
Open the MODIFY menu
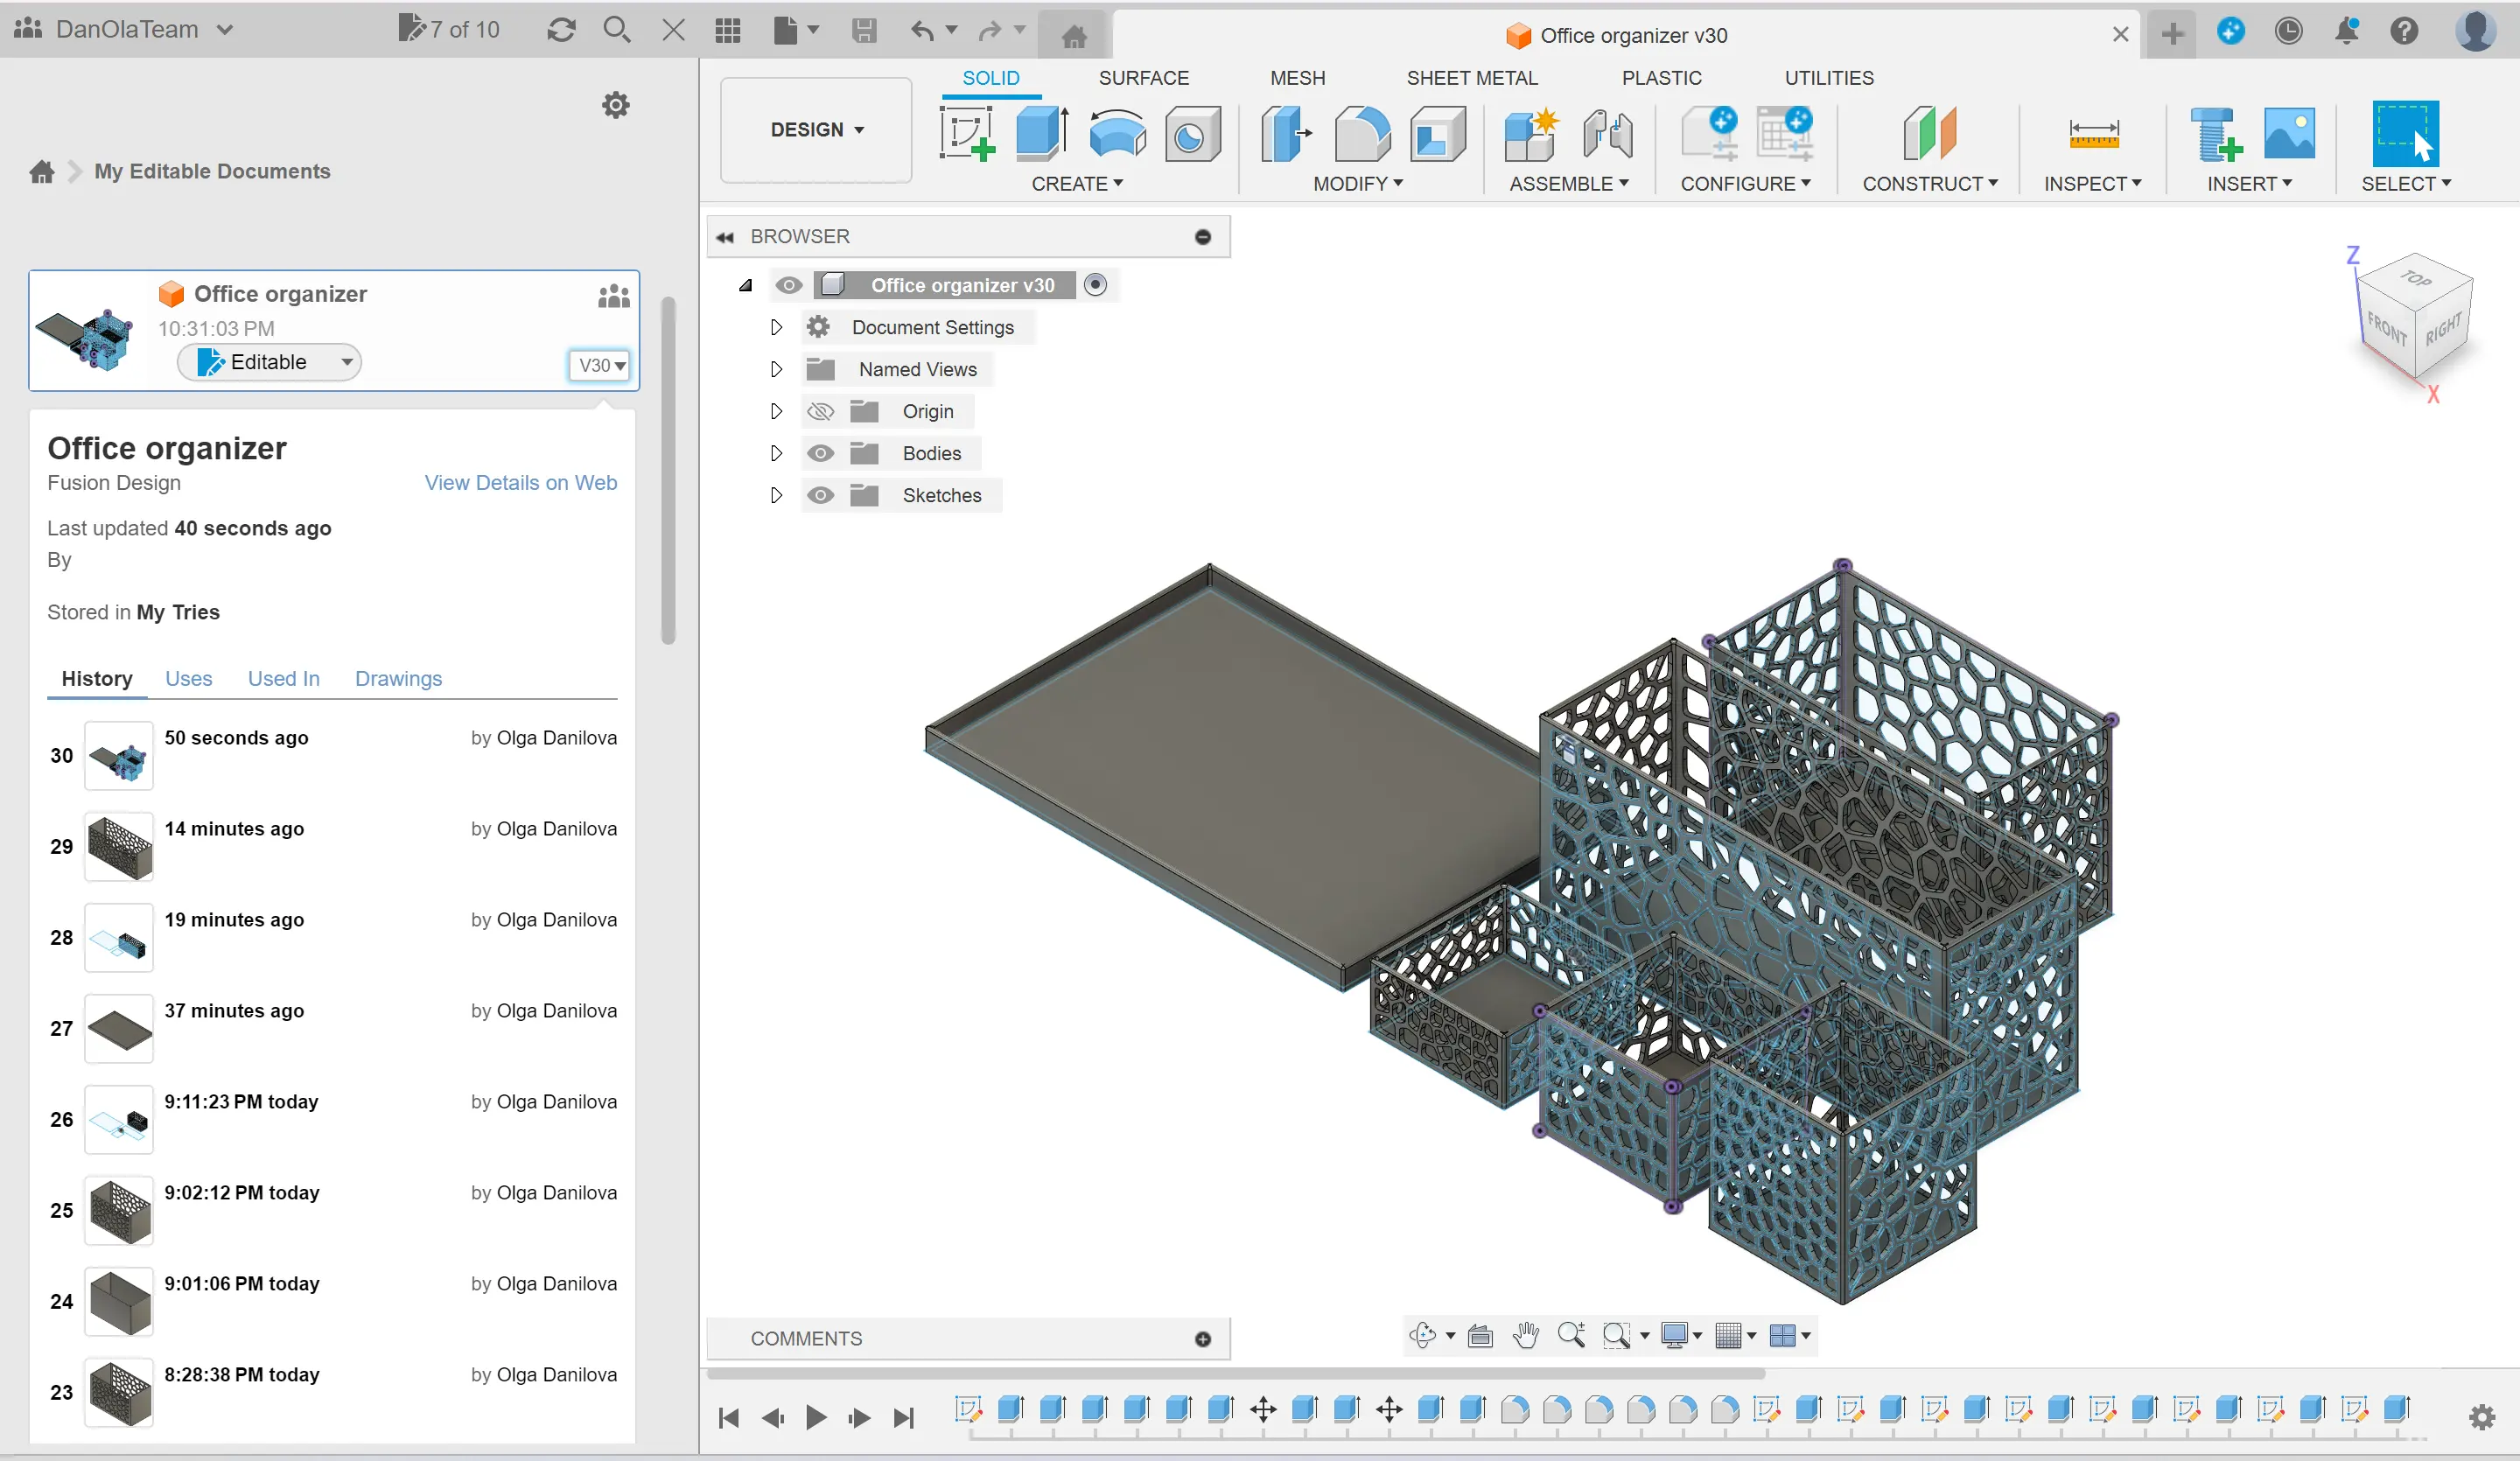[1358, 184]
